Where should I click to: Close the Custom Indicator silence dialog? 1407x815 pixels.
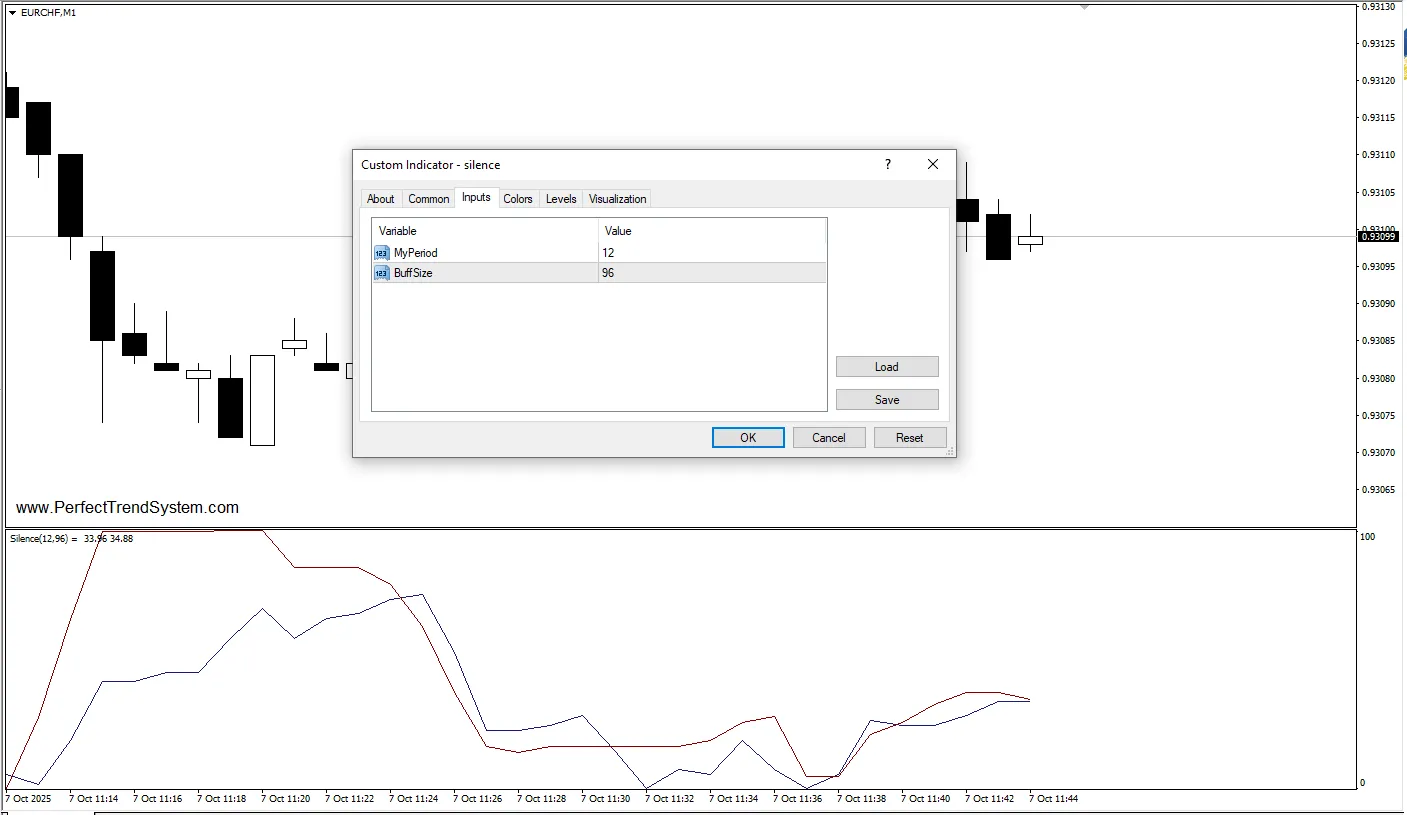coord(932,165)
